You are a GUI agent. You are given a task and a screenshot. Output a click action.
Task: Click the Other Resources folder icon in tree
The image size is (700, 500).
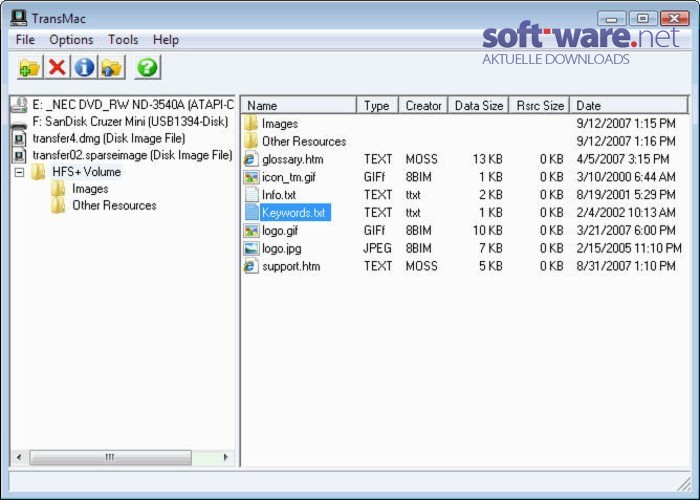point(58,205)
